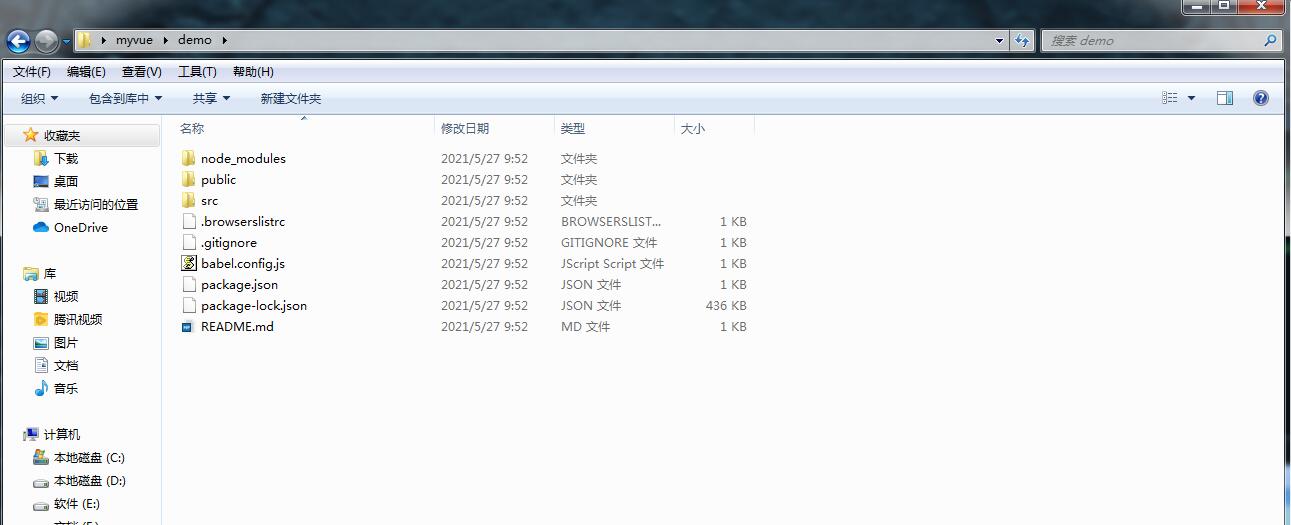Click the 新建文件夹 button
Viewport: 1291px width, 525px height.
(291, 98)
